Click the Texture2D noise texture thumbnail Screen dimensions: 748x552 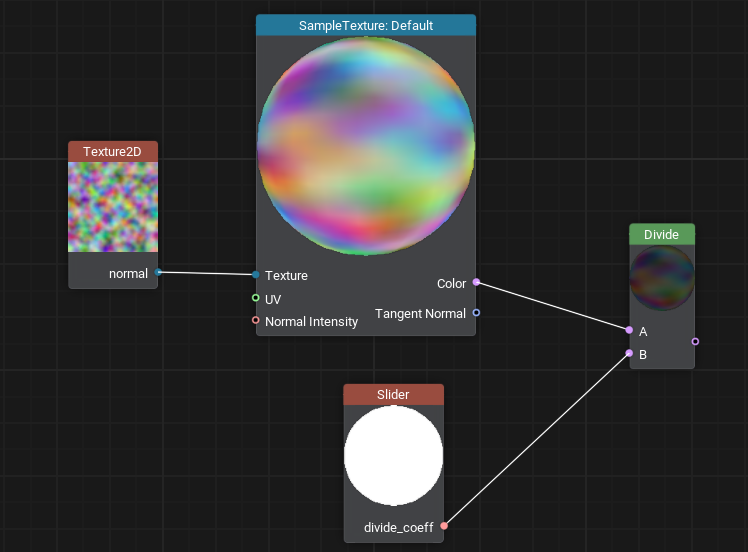[x=113, y=207]
